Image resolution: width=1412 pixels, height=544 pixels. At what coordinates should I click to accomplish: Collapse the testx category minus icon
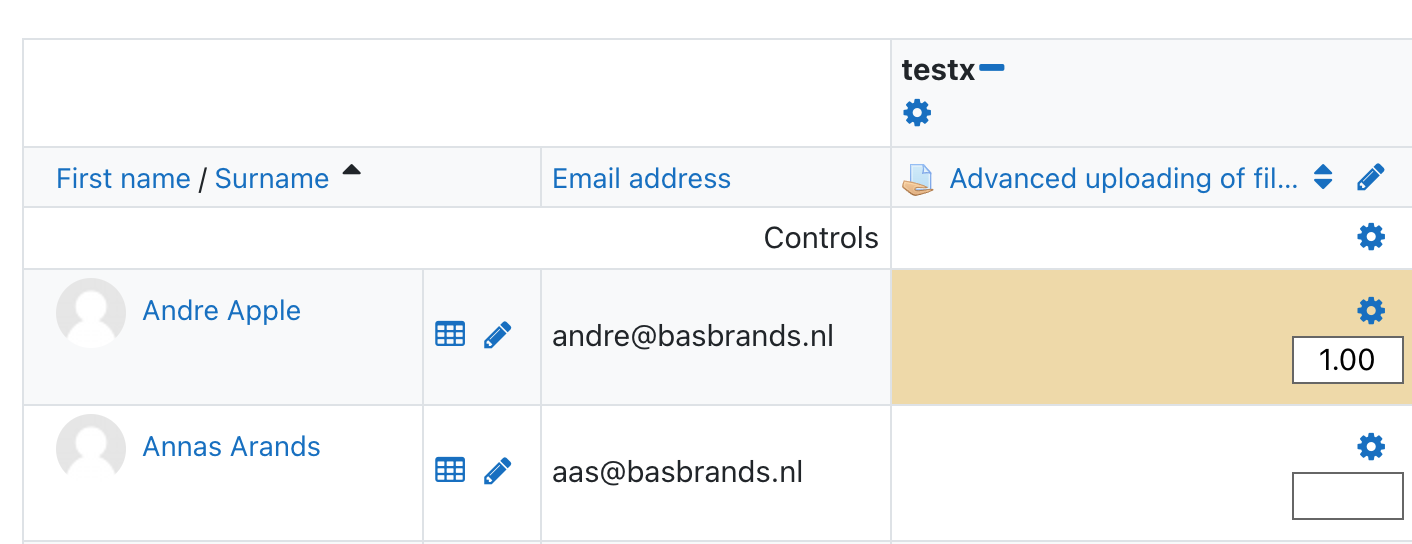coord(992,68)
